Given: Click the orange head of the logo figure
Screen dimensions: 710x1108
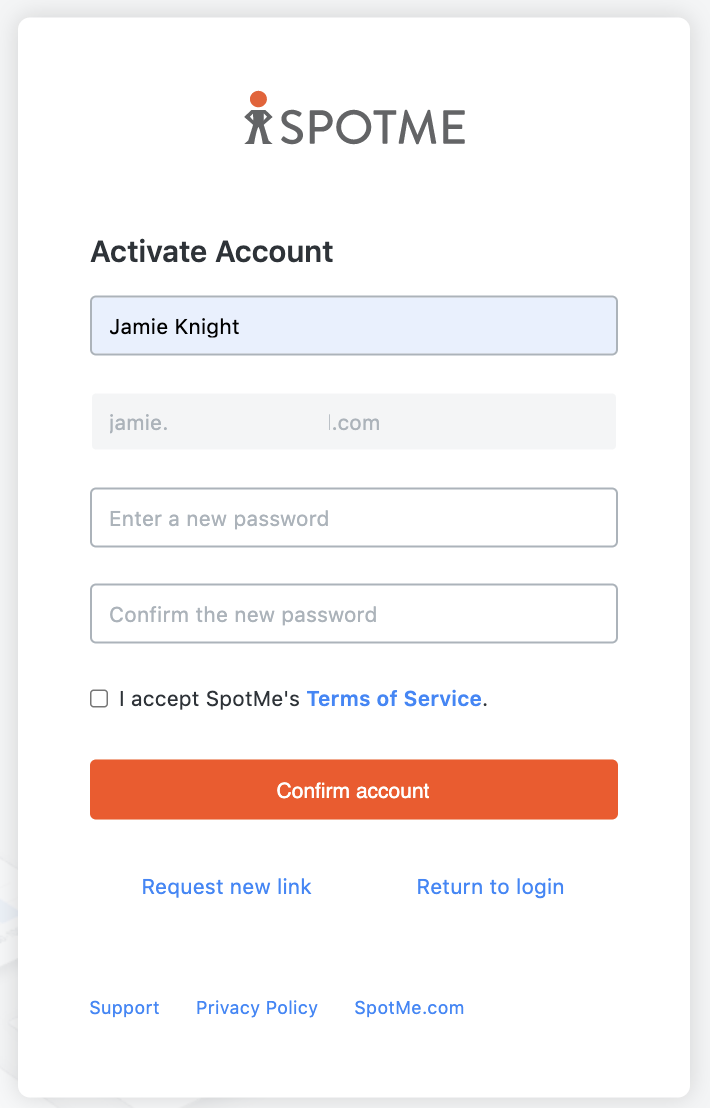Looking at the screenshot, I should [x=259, y=99].
